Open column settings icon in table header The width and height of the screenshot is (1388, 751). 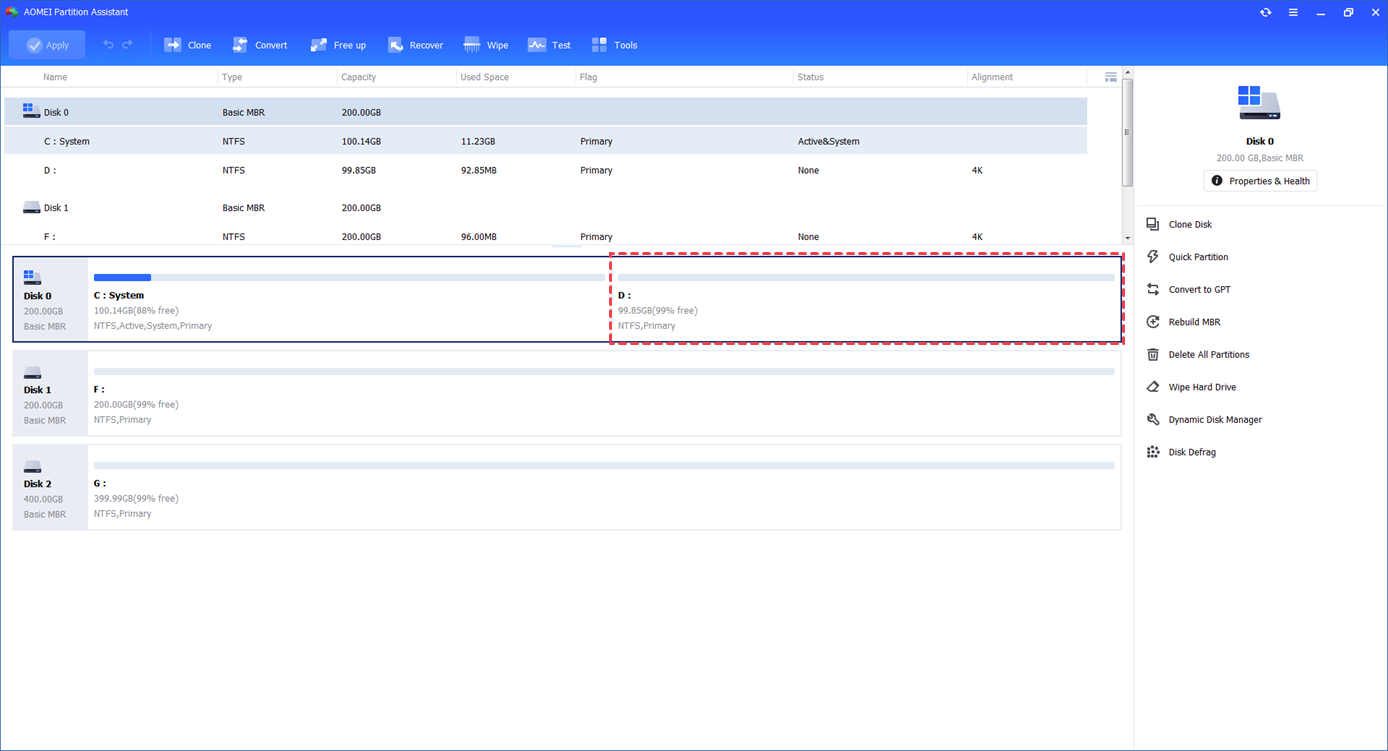[x=1111, y=77]
